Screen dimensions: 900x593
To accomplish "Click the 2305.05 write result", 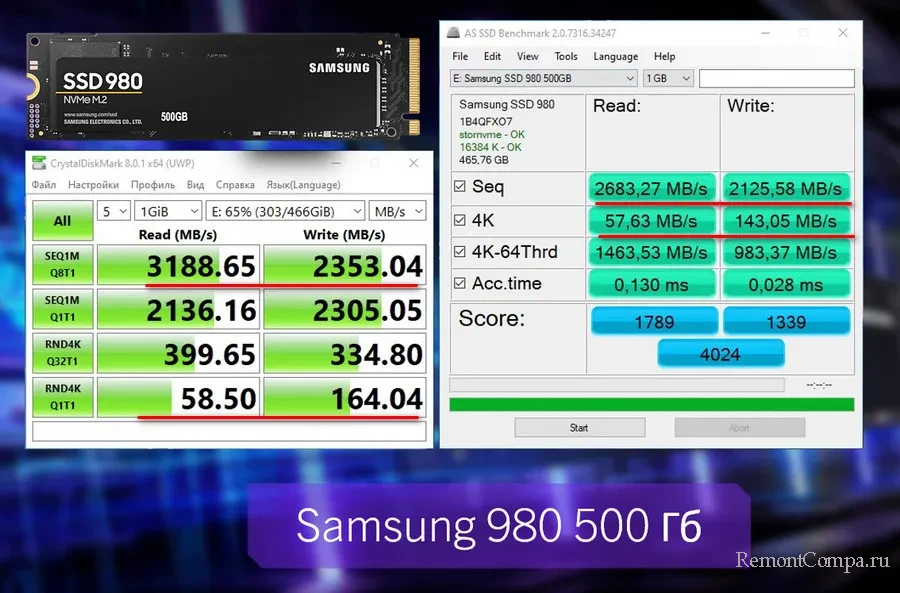I will pos(345,309).
